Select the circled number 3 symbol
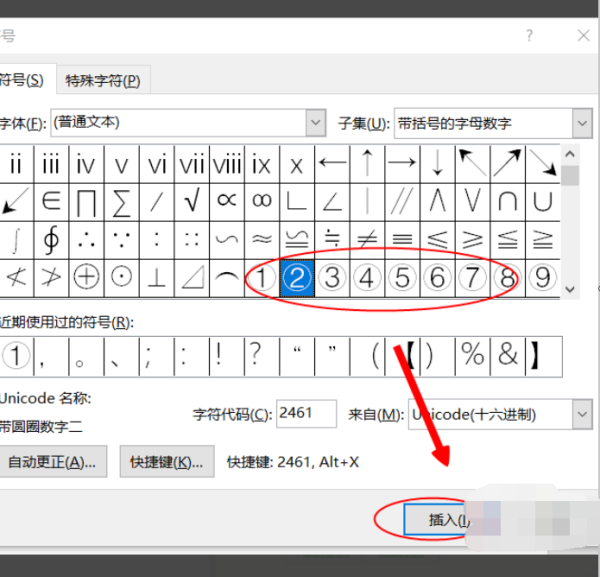The image size is (600, 577). [x=332, y=278]
